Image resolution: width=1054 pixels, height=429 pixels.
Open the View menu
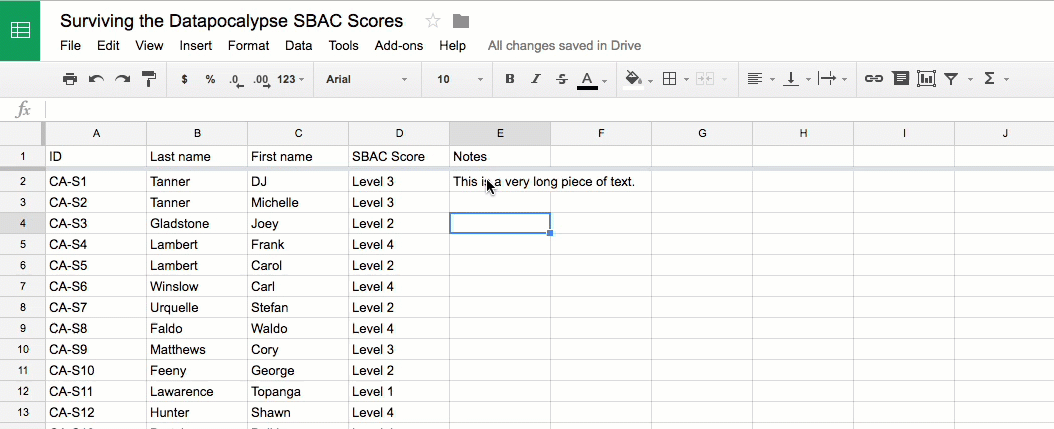coord(149,46)
